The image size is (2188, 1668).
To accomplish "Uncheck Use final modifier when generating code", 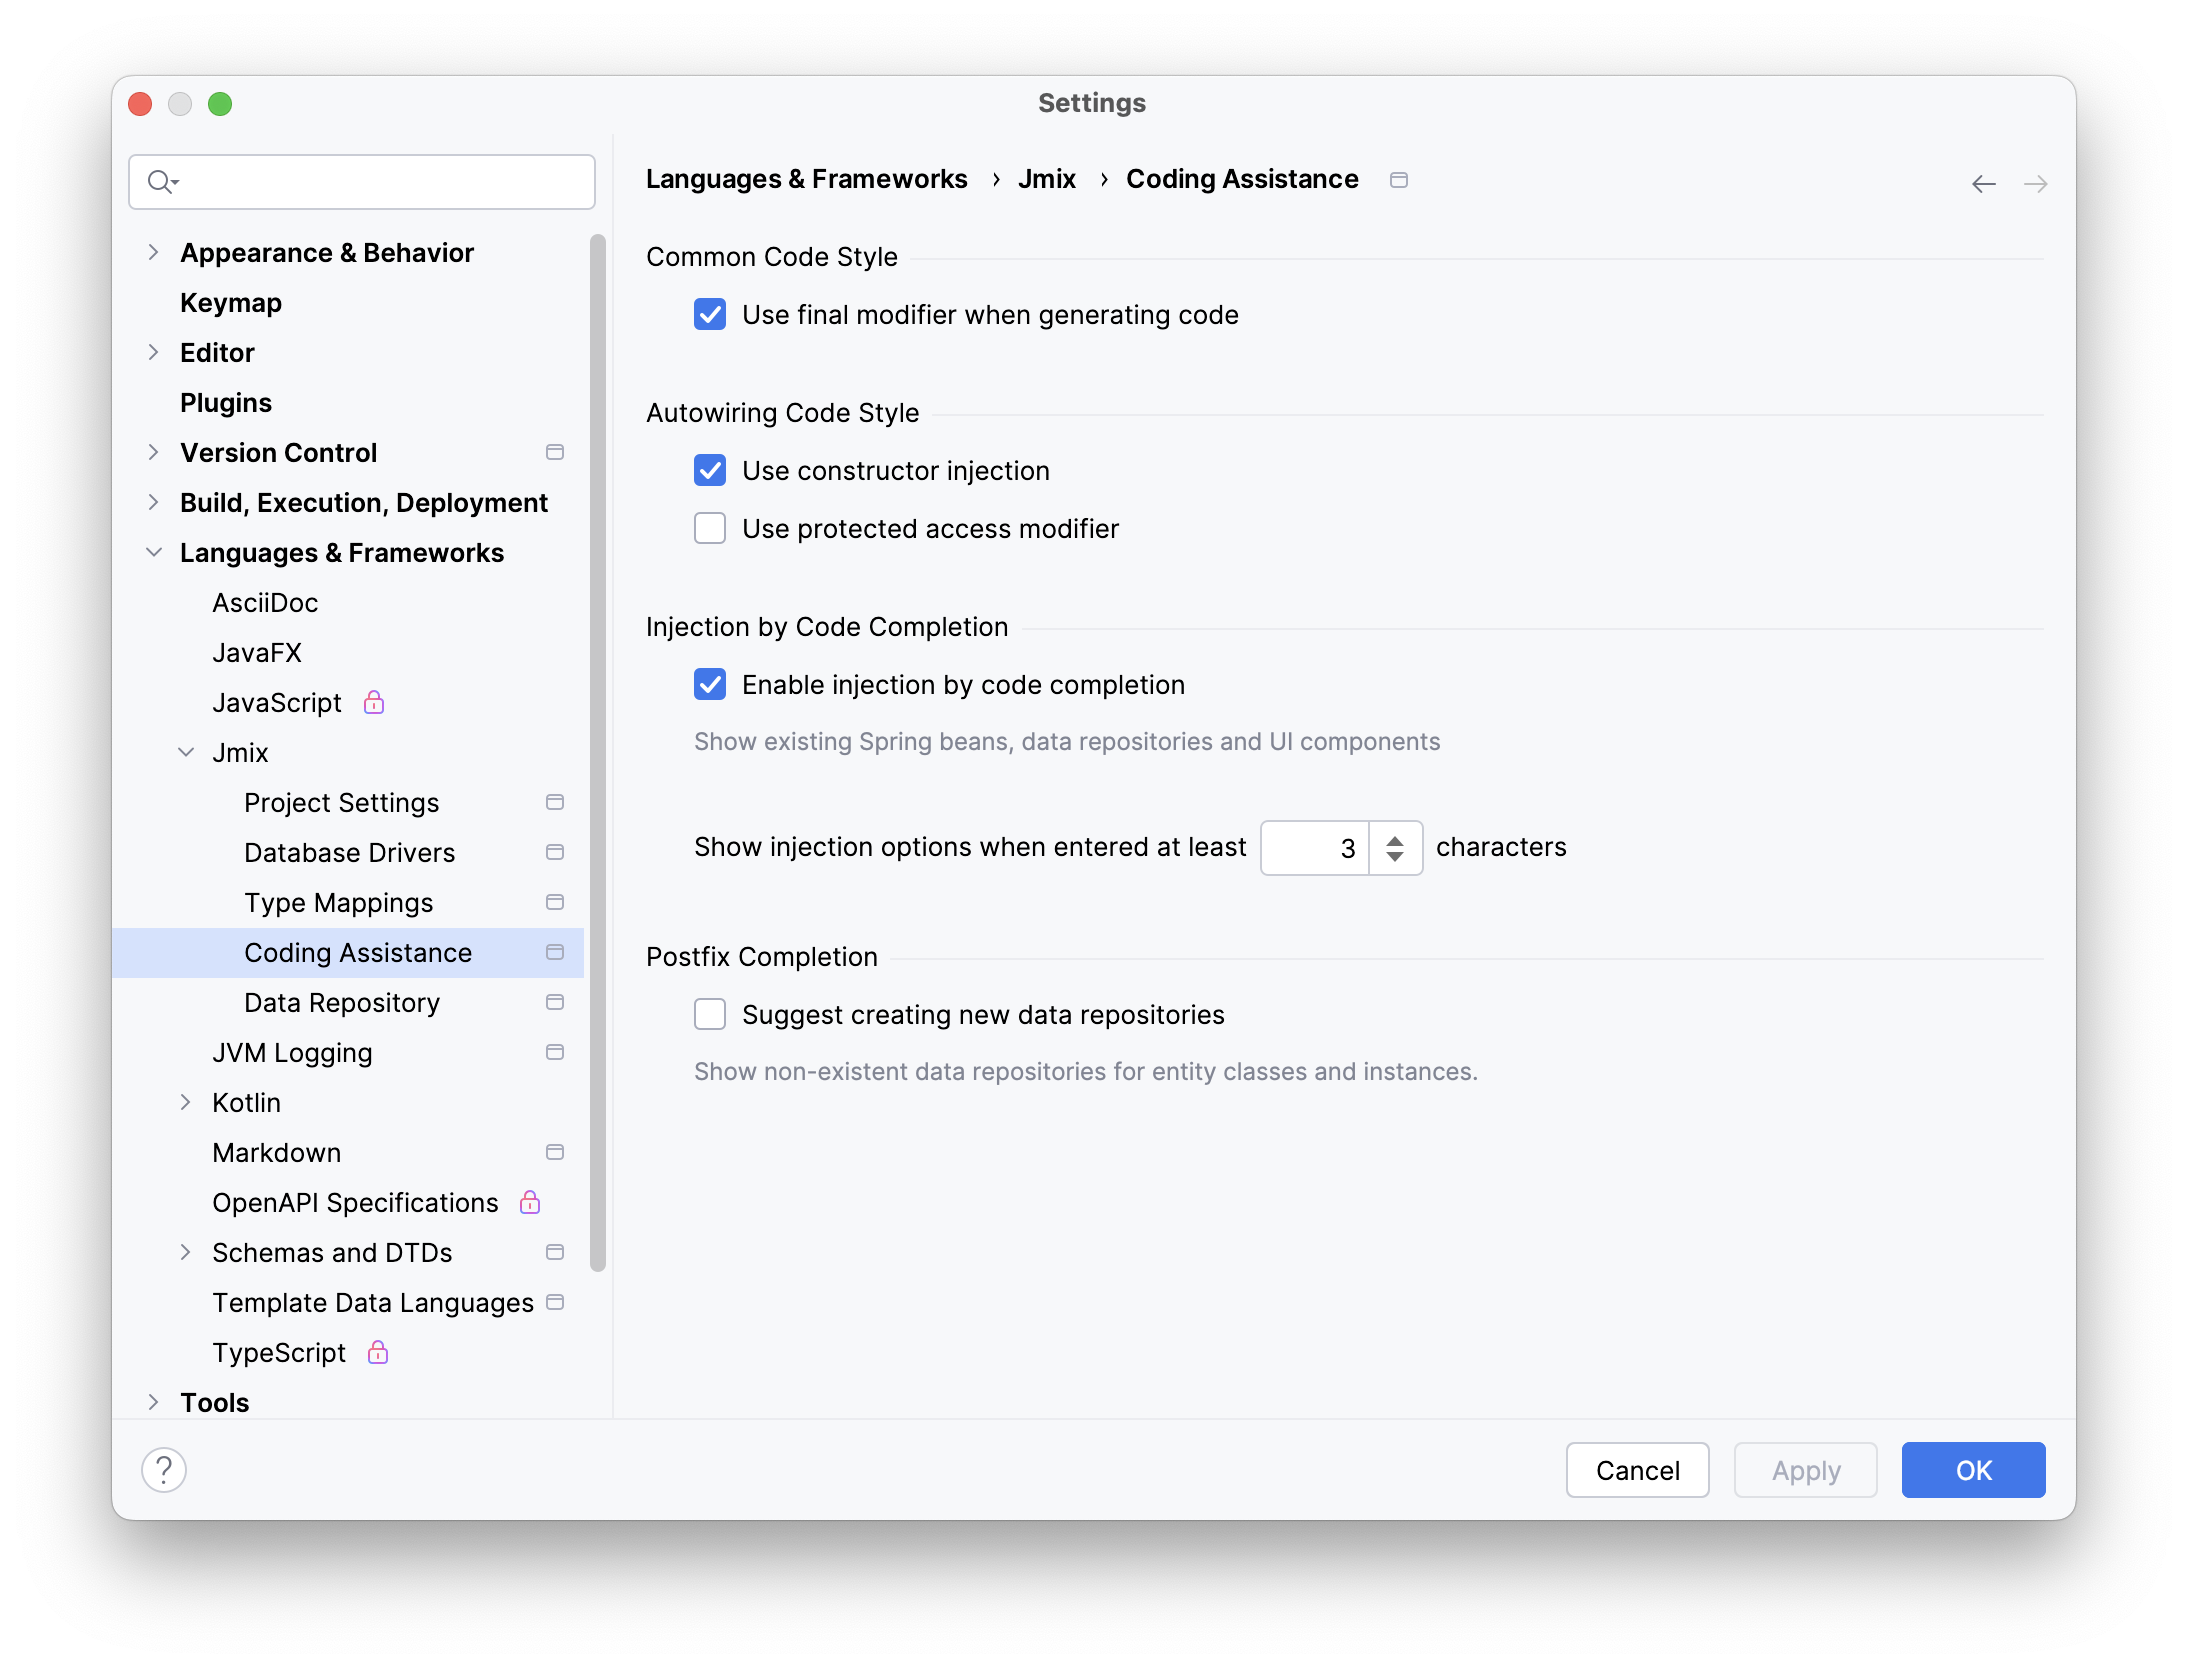I will 709,314.
